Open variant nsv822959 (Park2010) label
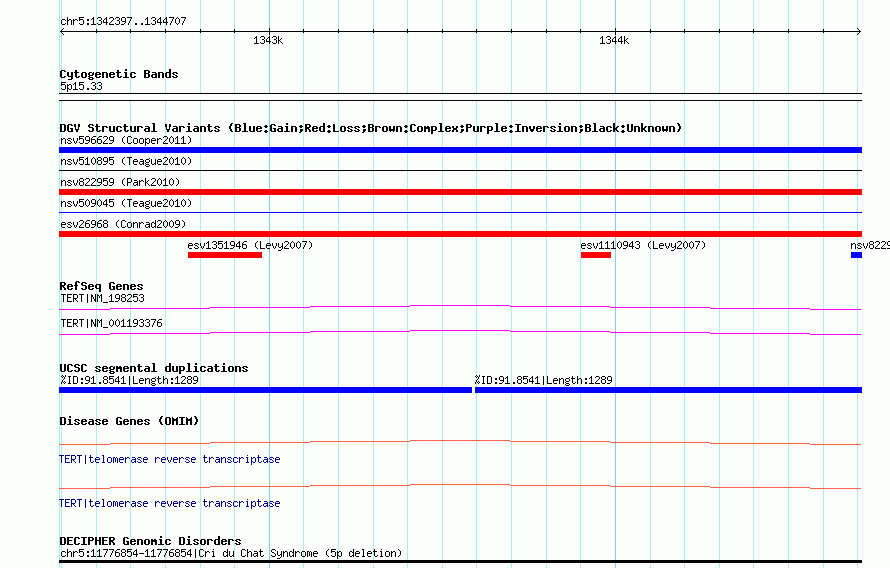The image size is (890, 568). click(120, 182)
